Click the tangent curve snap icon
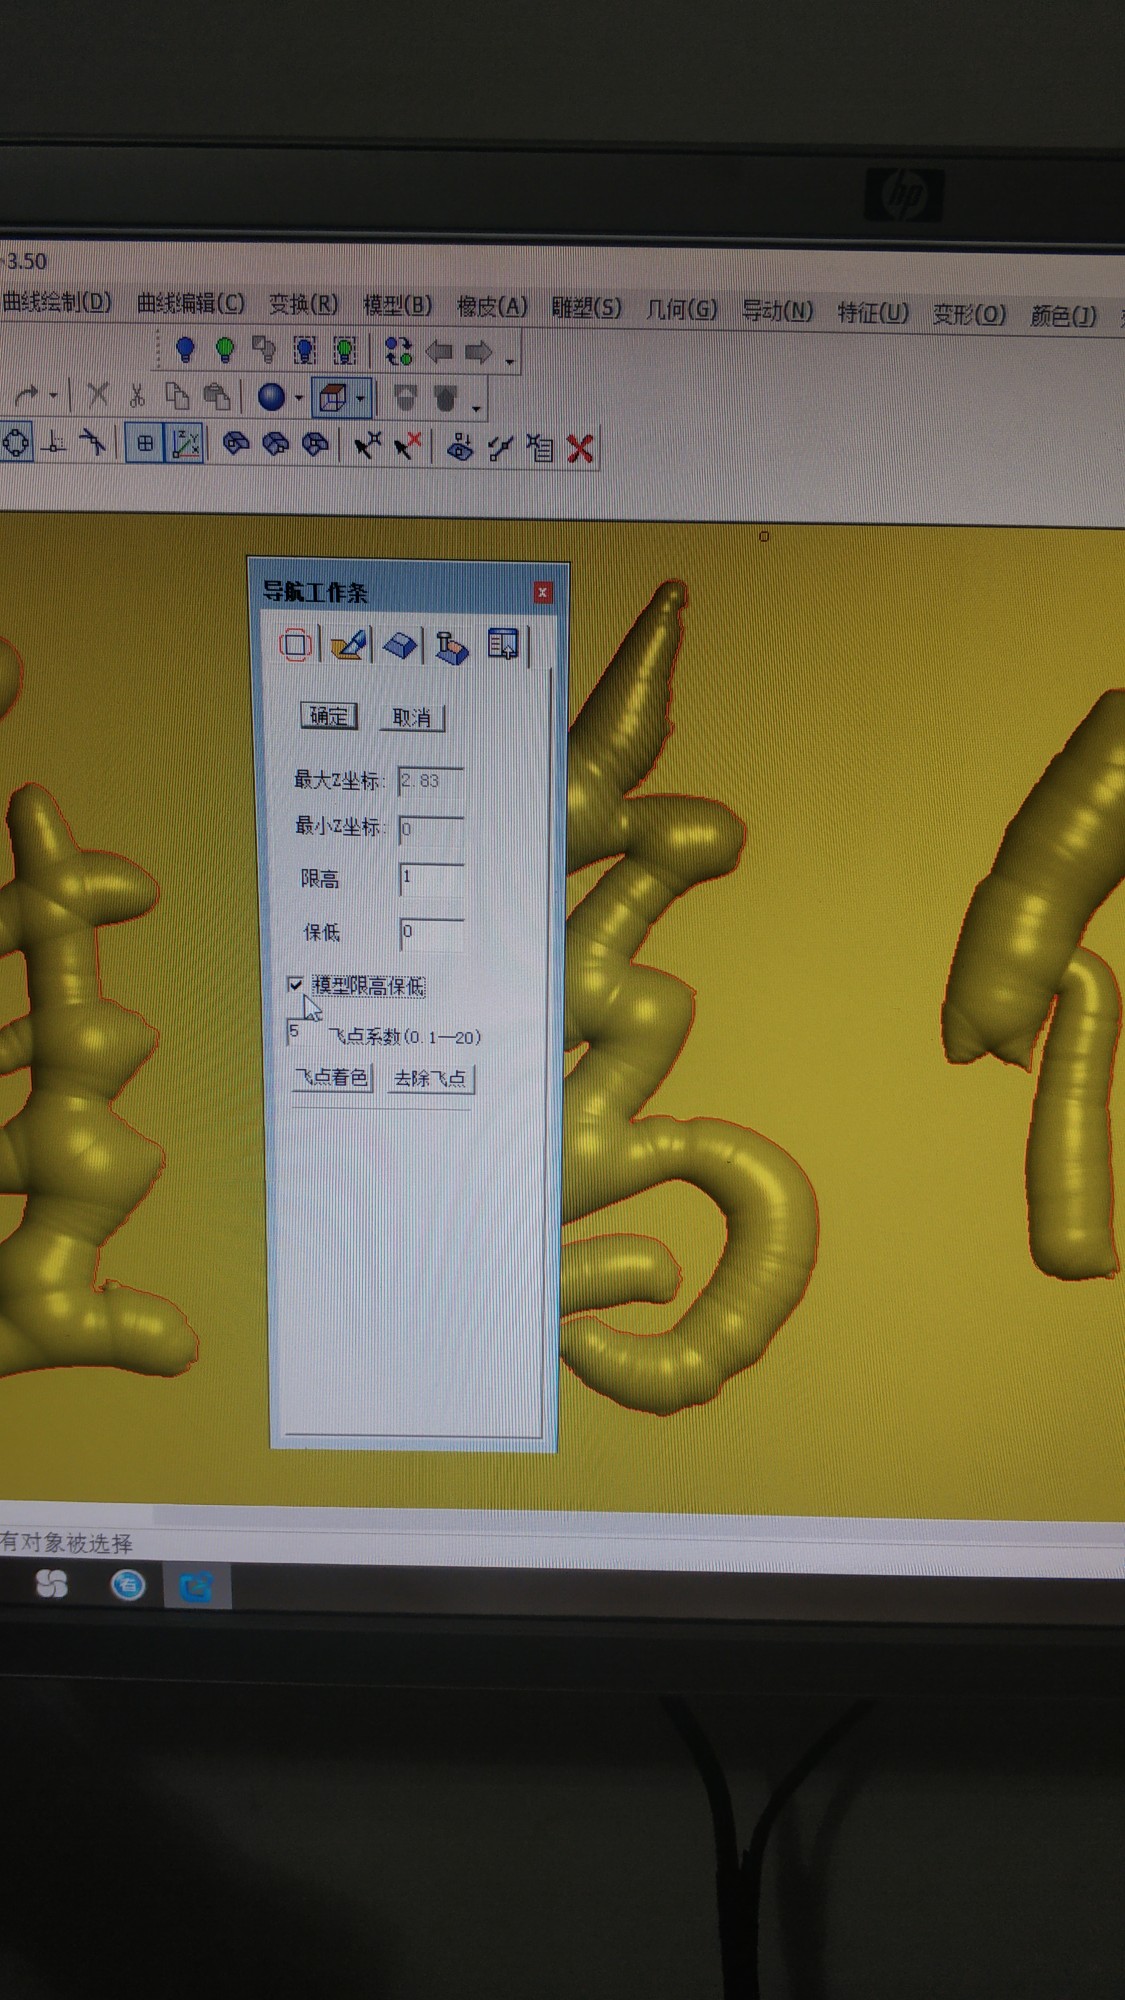Image resolution: width=1125 pixels, height=2000 pixels. (93, 442)
